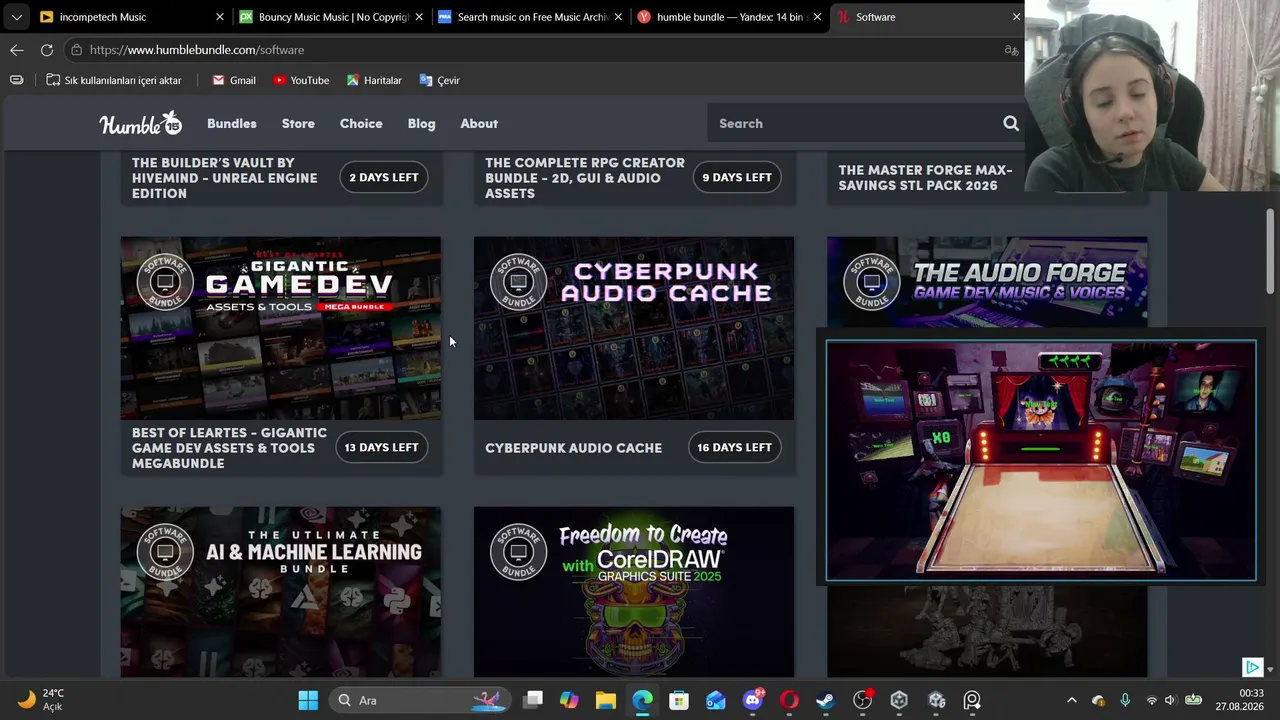Open the Cyberpunk Audio Cache title link
This screenshot has height=720, width=1280.
click(x=574, y=448)
